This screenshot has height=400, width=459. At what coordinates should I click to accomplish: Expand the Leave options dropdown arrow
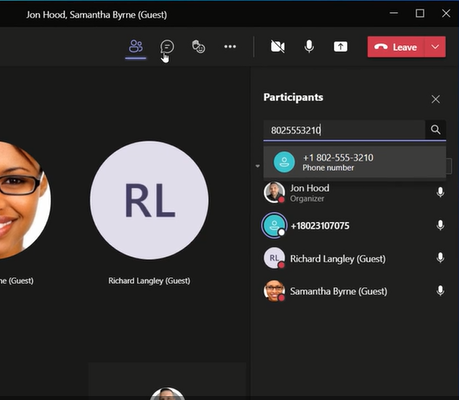click(x=435, y=47)
